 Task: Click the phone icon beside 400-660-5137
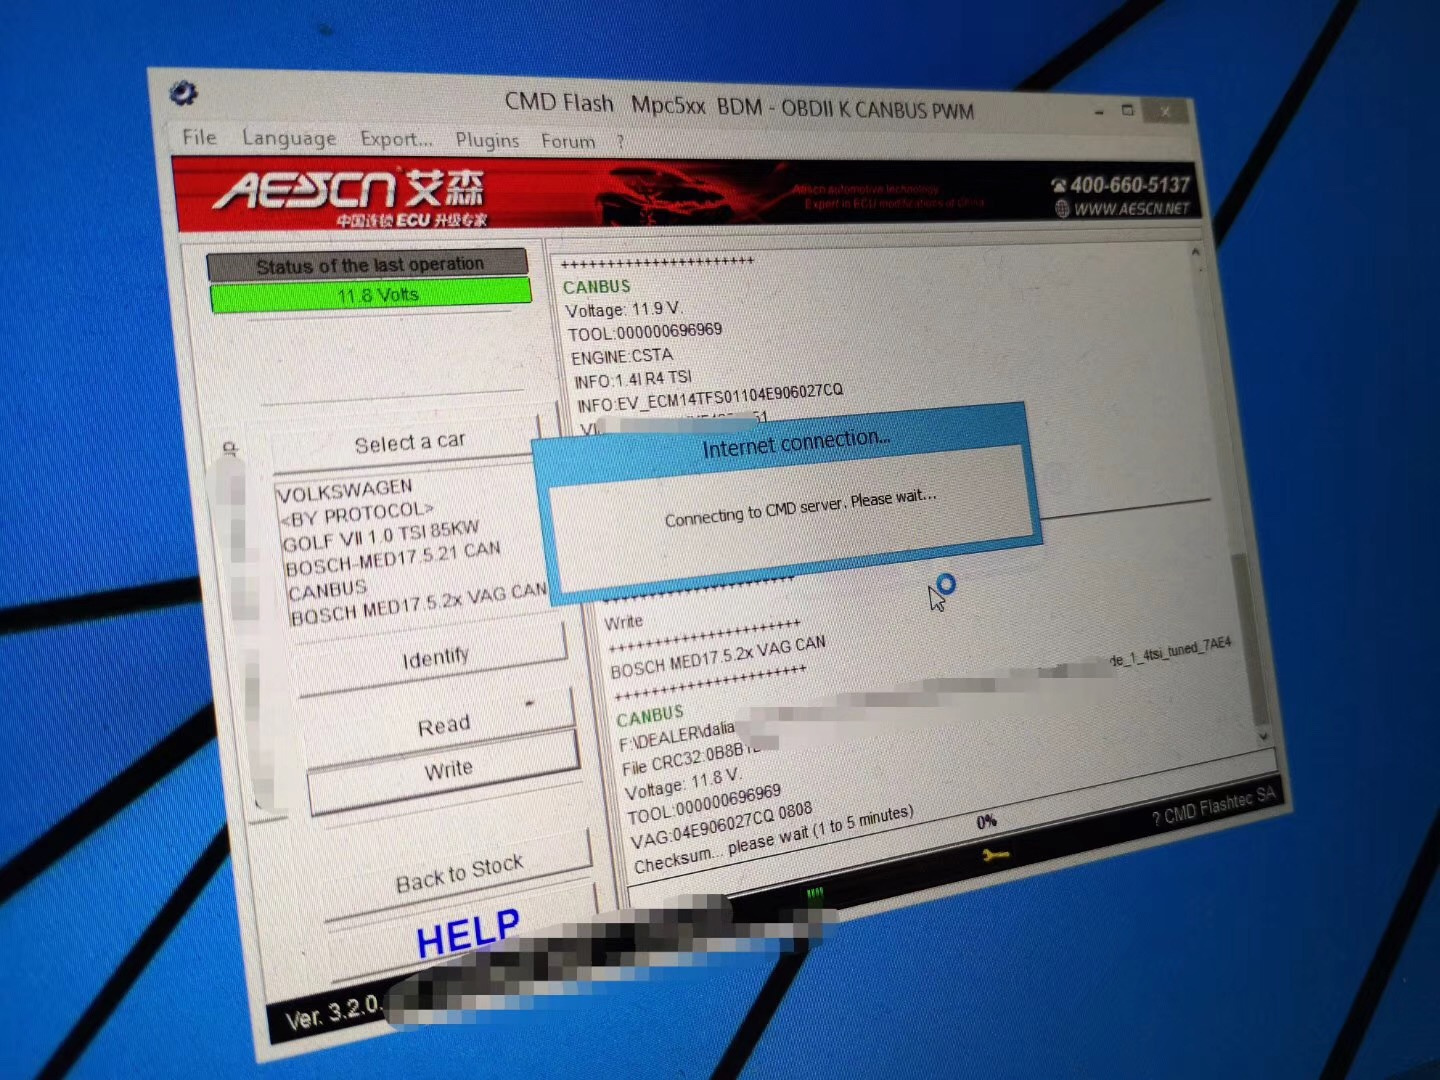[x=1059, y=185]
